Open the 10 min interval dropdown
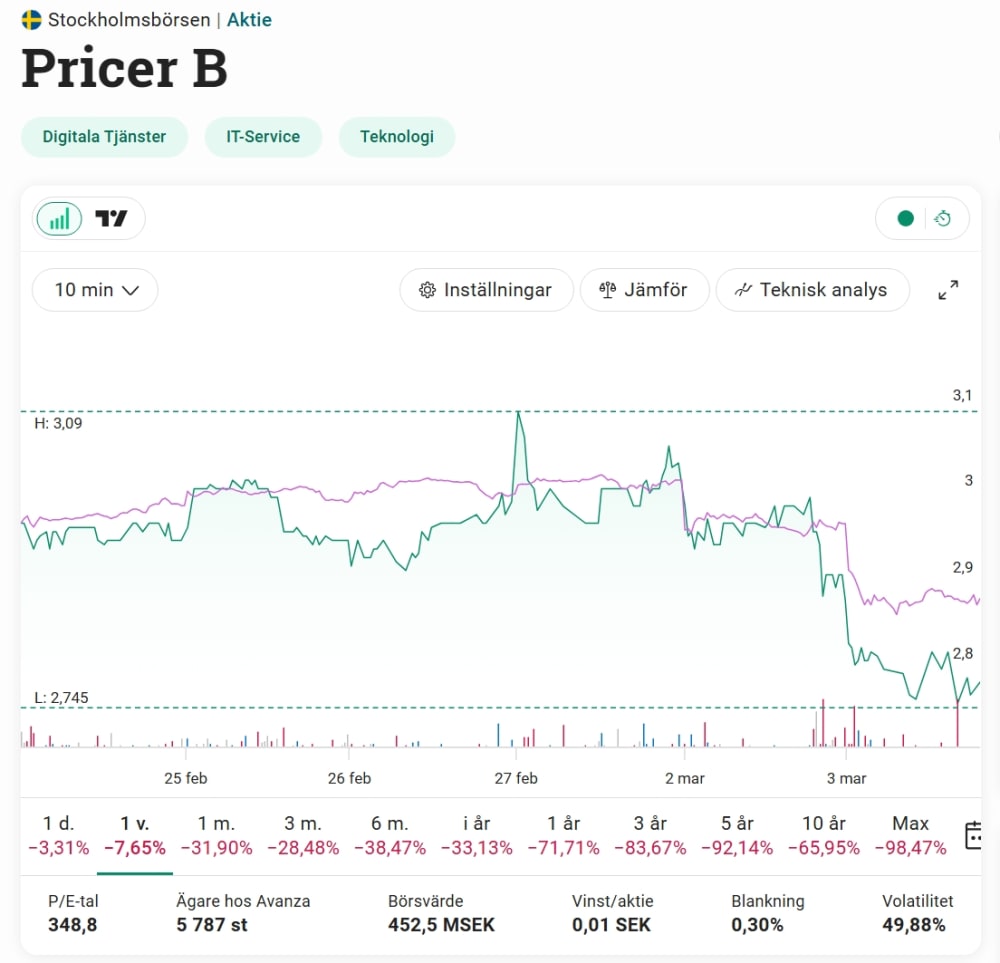 tap(95, 290)
